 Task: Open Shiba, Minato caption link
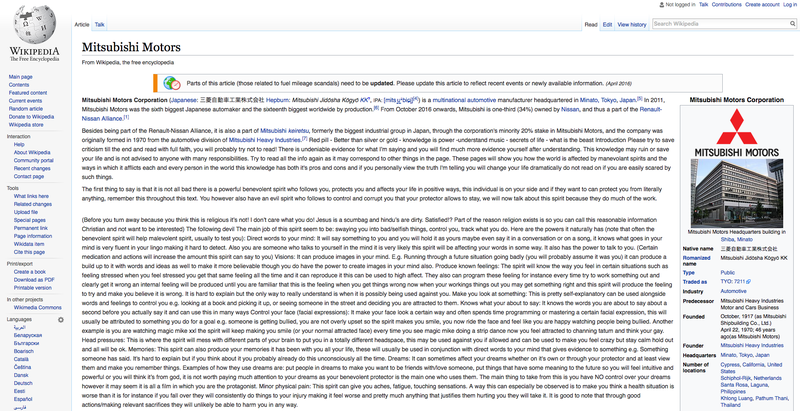coord(736,239)
